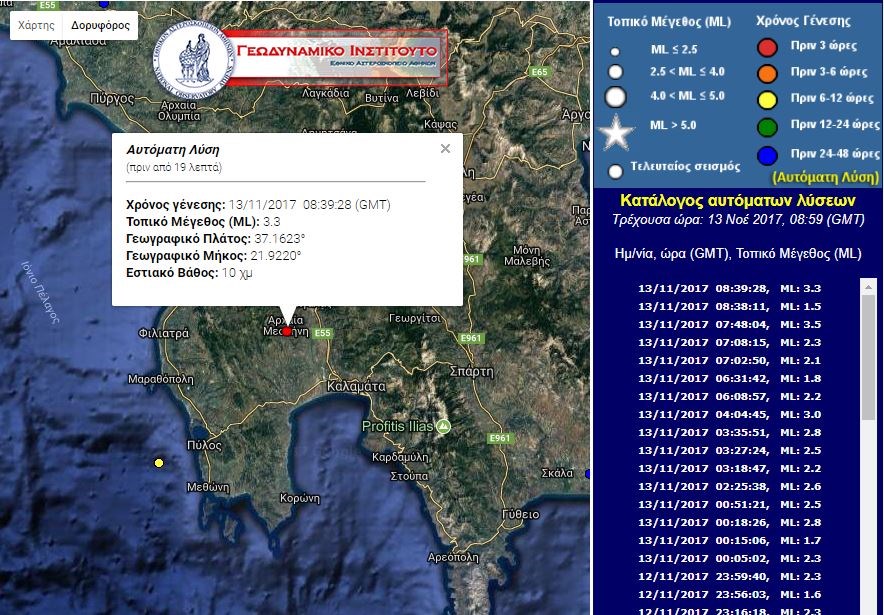Click the yellow earthquake marker west of Πύλος
This screenshot has width=884, height=615.
[x=158, y=463]
